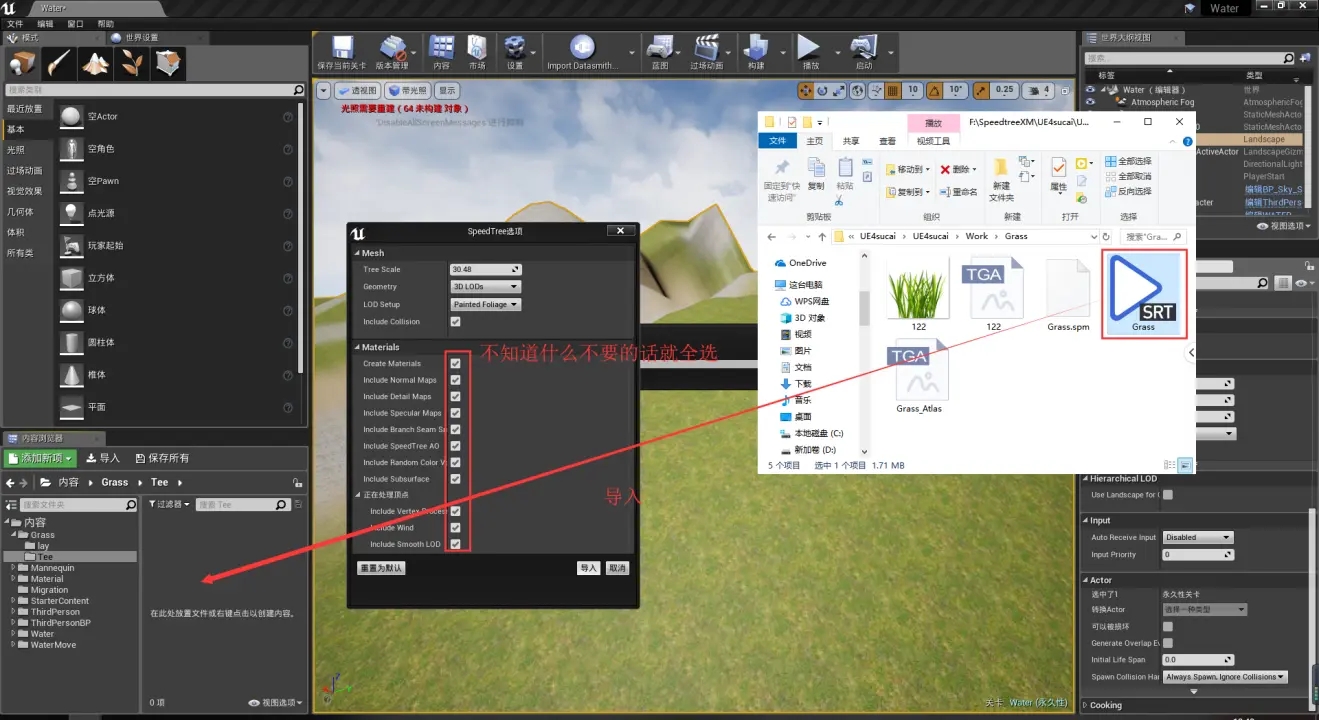
Task: Open the Edit (编辑) menu in Unreal
Action: pyautogui.click(x=45, y=24)
